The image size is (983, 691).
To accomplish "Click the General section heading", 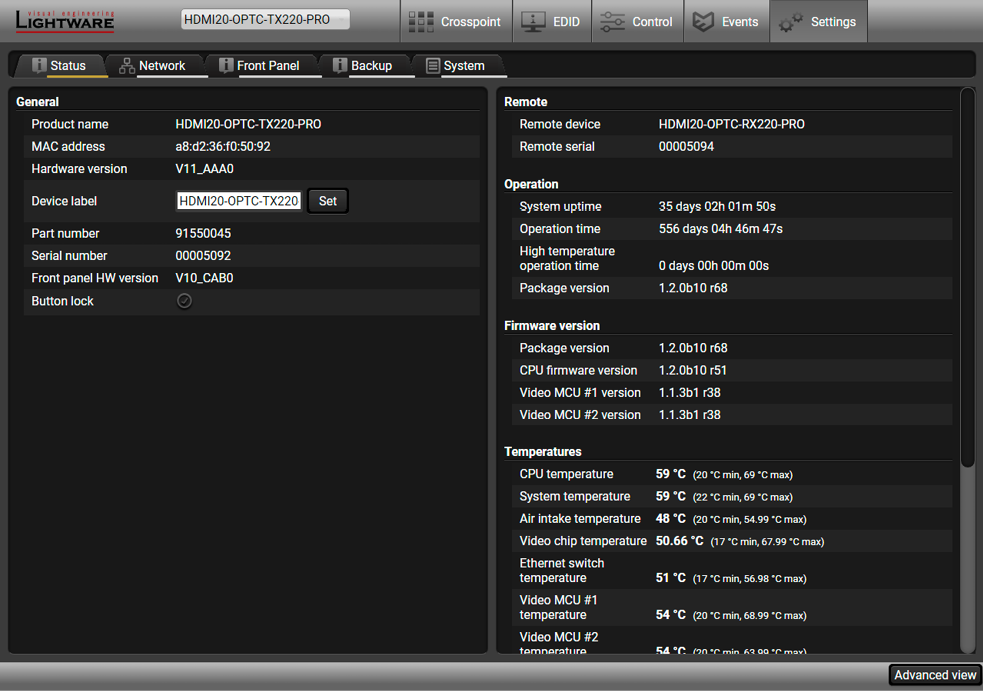I will coord(38,102).
